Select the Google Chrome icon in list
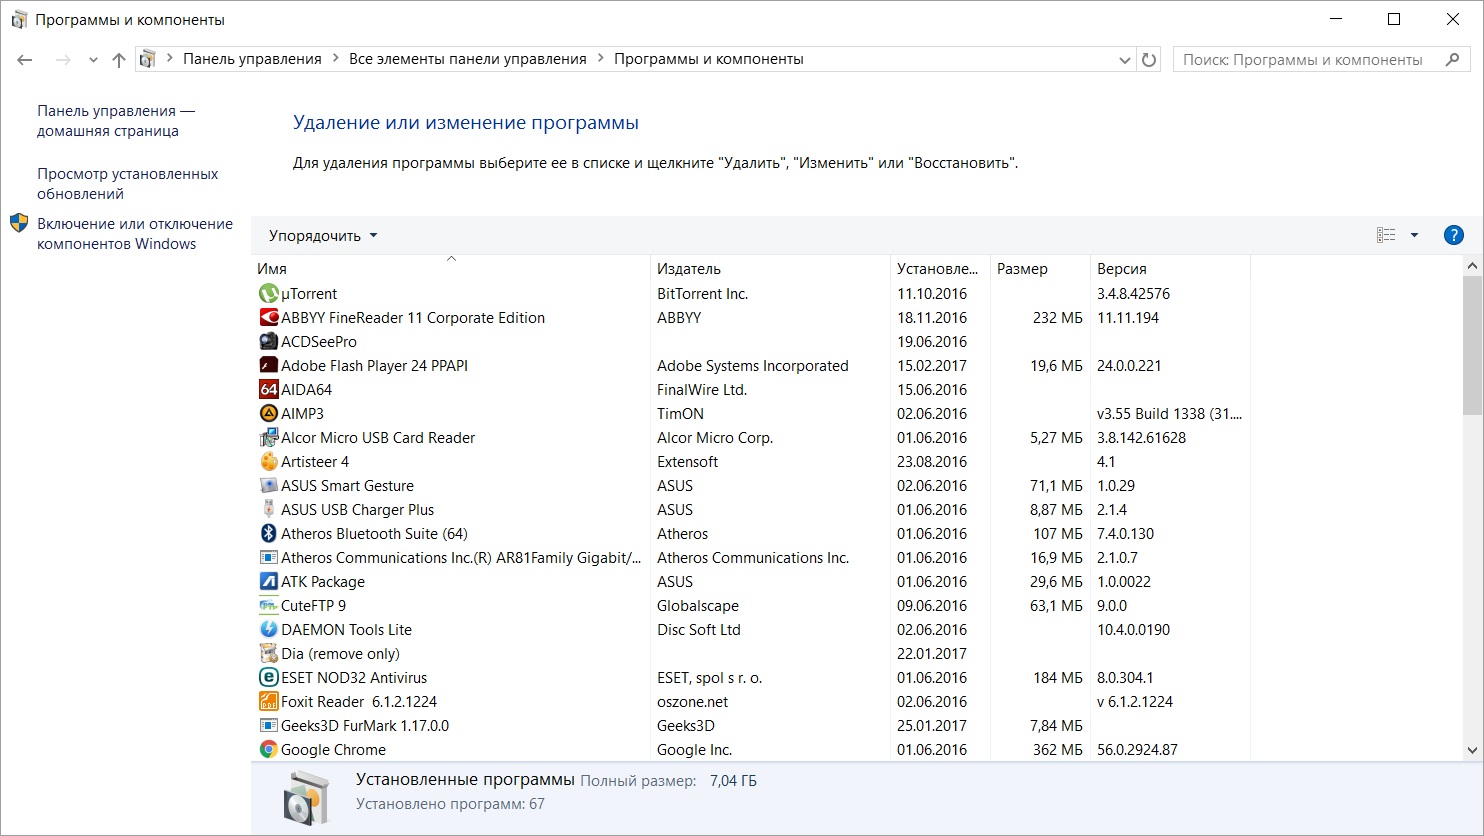The height and width of the screenshot is (836, 1484). point(268,750)
